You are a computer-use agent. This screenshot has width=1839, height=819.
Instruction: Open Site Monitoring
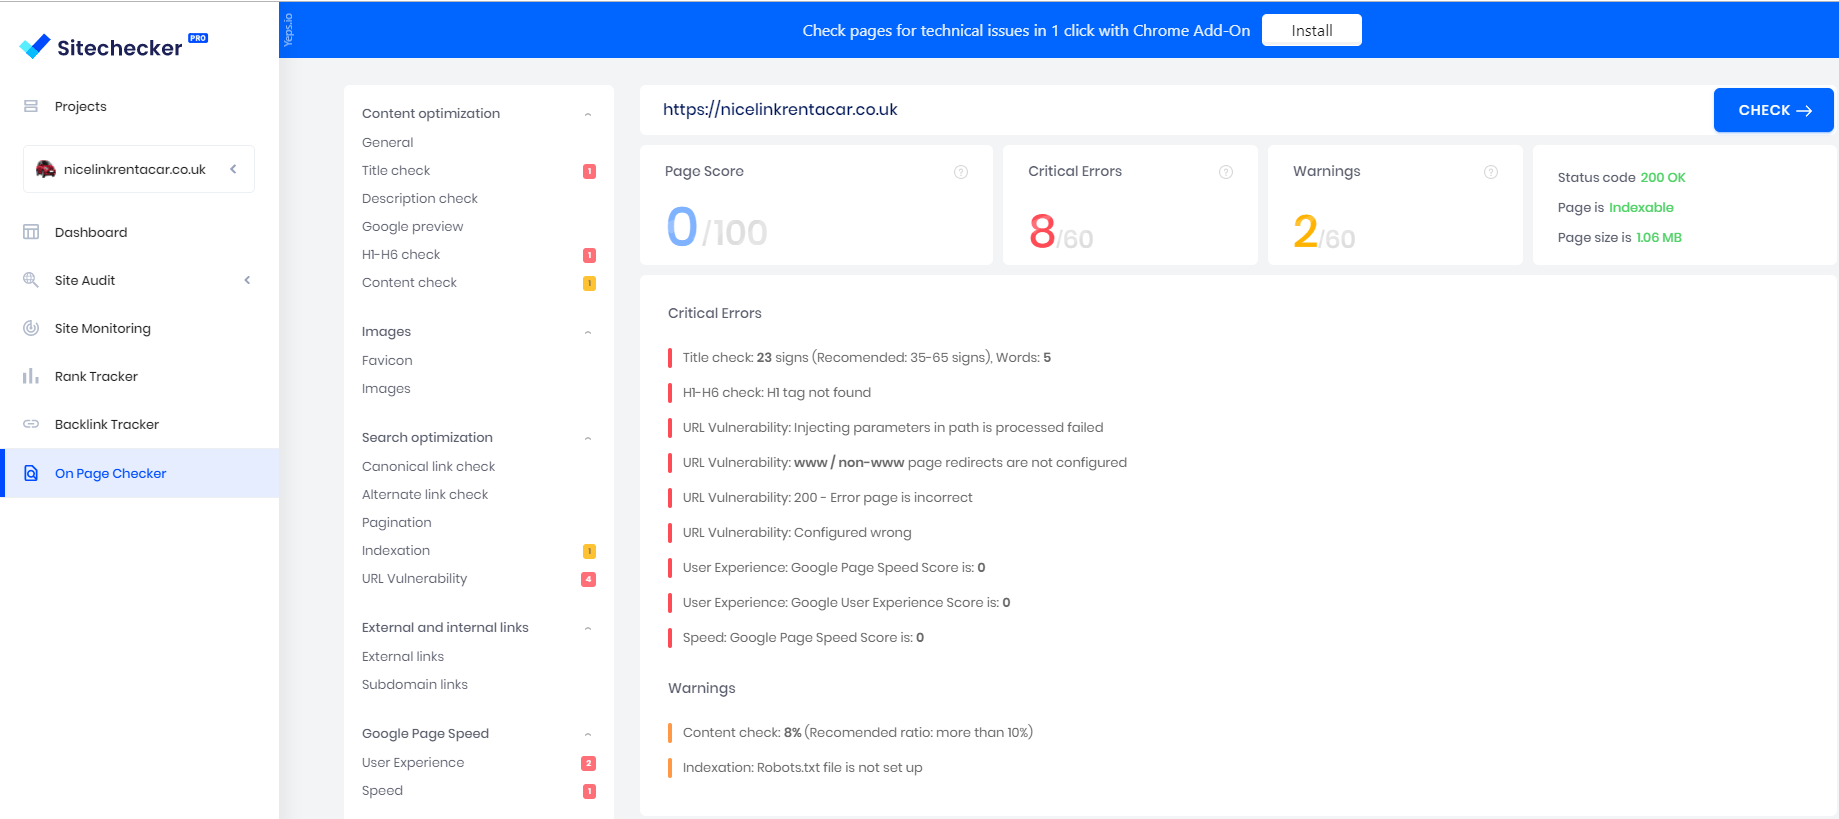pos(103,328)
